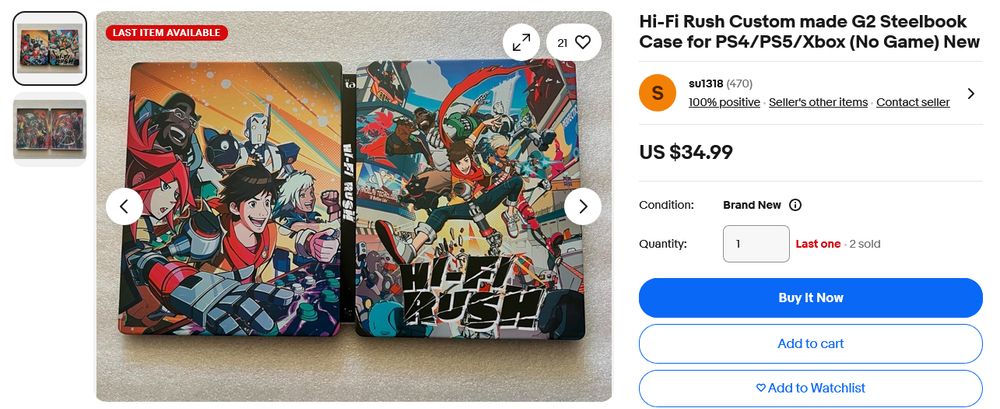Click the main steelbook product image
Image resolution: width=1000 pixels, height=409 pixels.
click(x=354, y=206)
